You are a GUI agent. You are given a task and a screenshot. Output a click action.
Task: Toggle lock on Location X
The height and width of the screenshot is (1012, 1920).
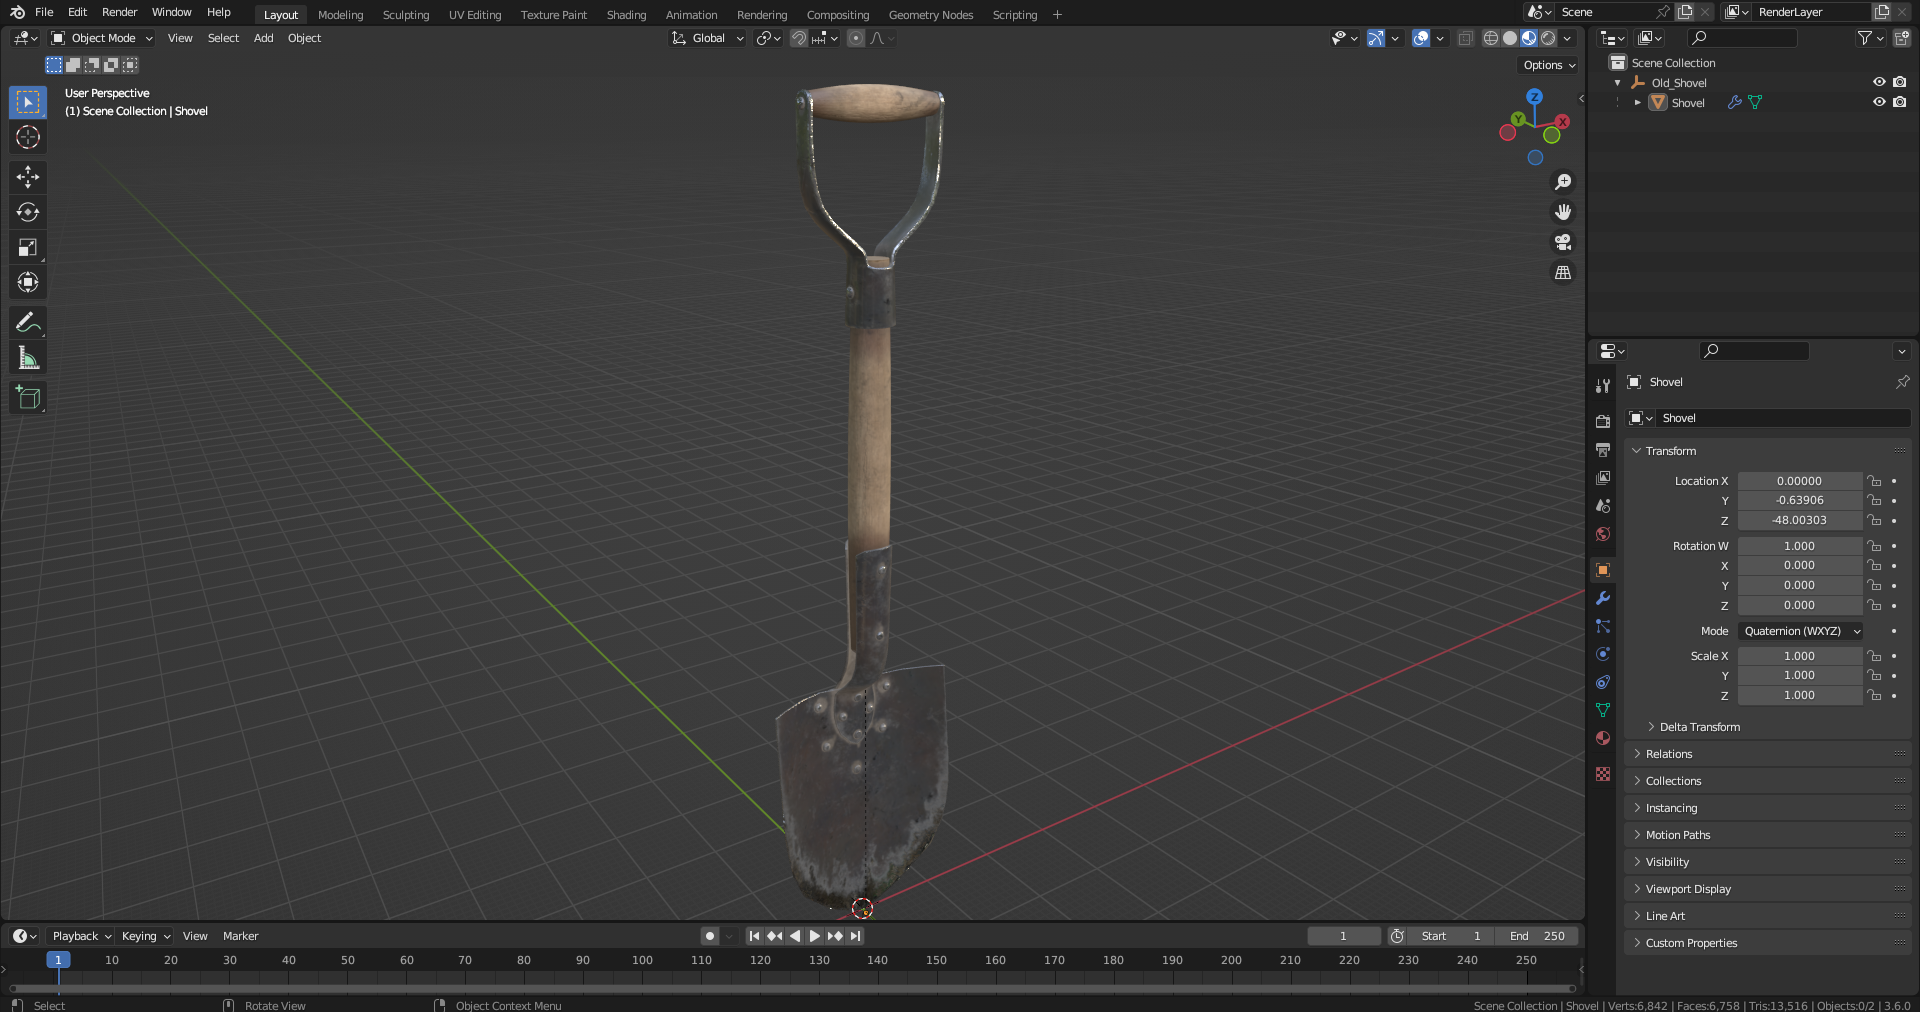(x=1875, y=481)
